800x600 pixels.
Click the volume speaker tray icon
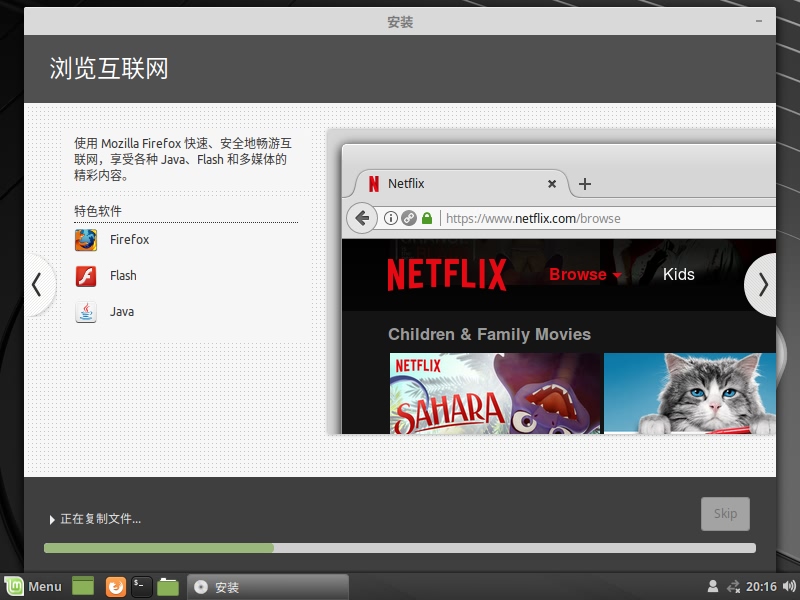tap(789, 587)
